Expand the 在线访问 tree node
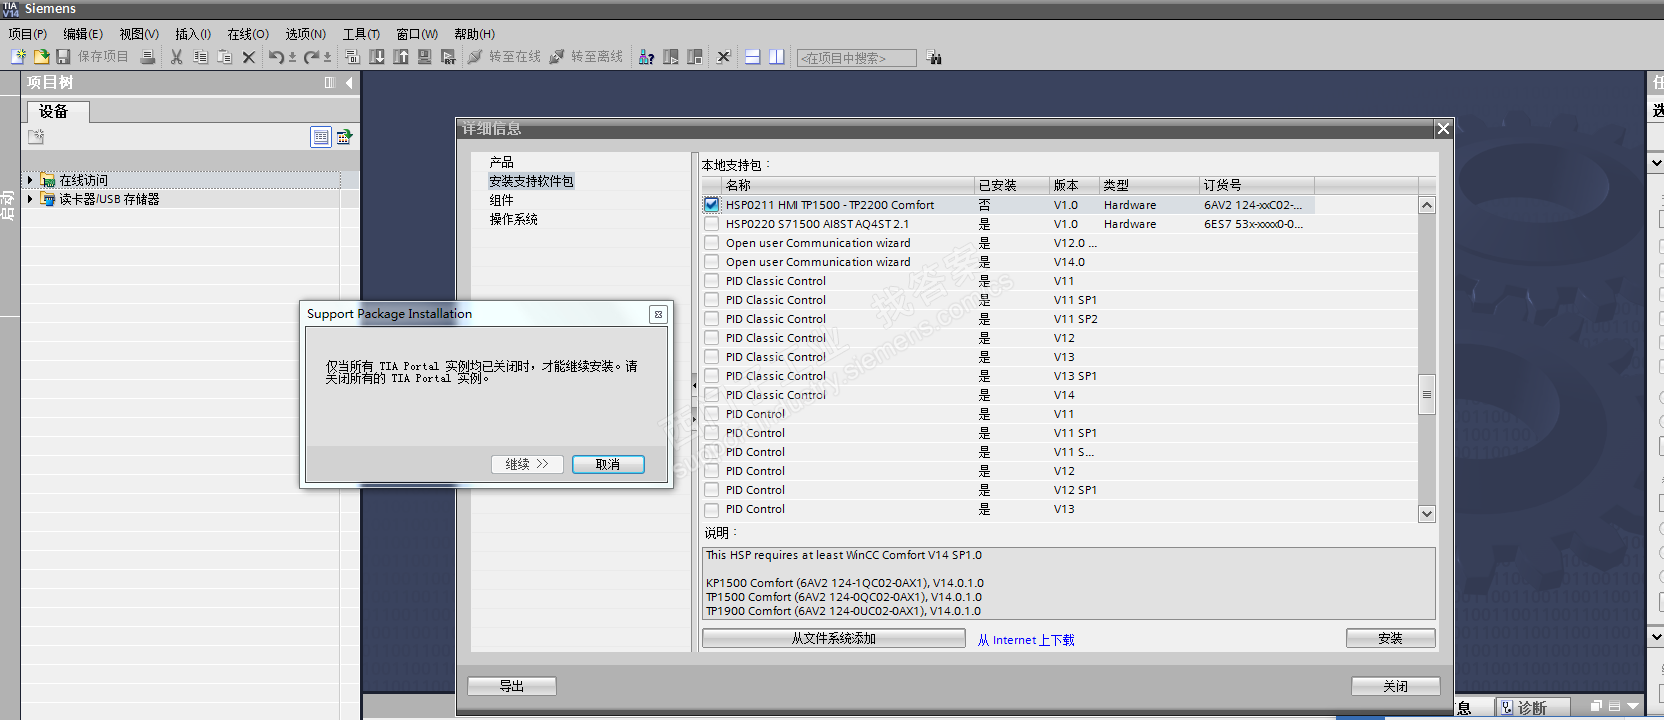 point(30,180)
